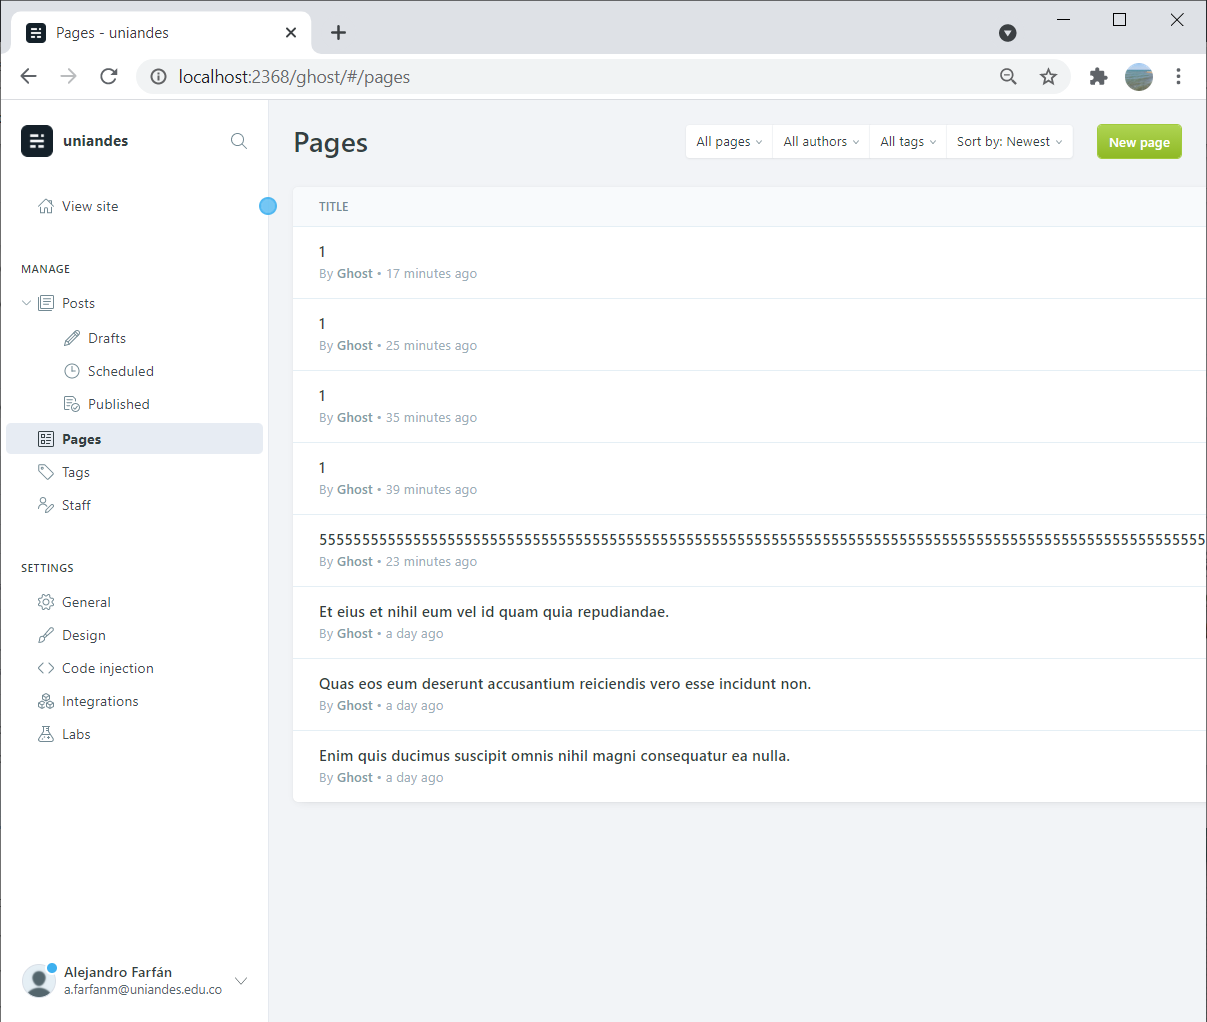The width and height of the screenshot is (1207, 1022).
Task: Open a new browser tab with plus
Action: coord(339,33)
